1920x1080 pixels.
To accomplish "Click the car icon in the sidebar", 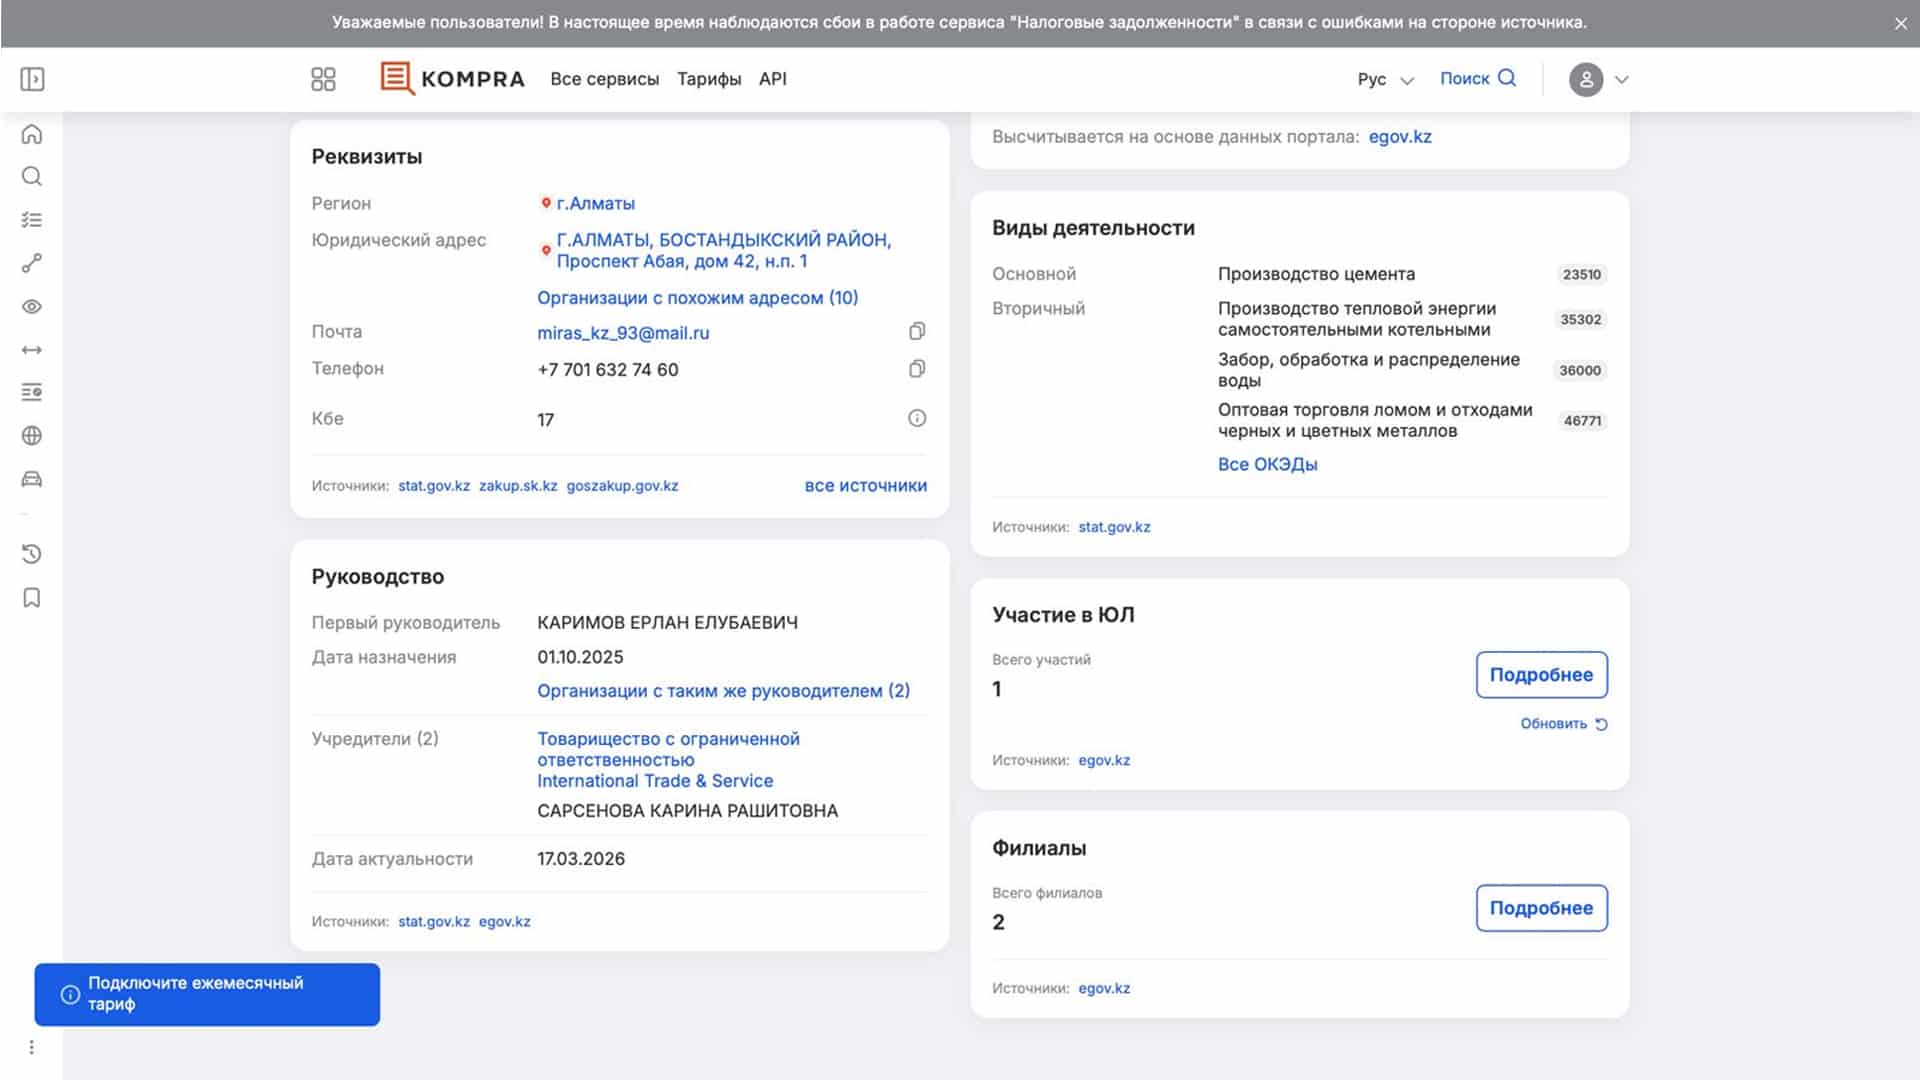I will pyautogui.click(x=32, y=479).
